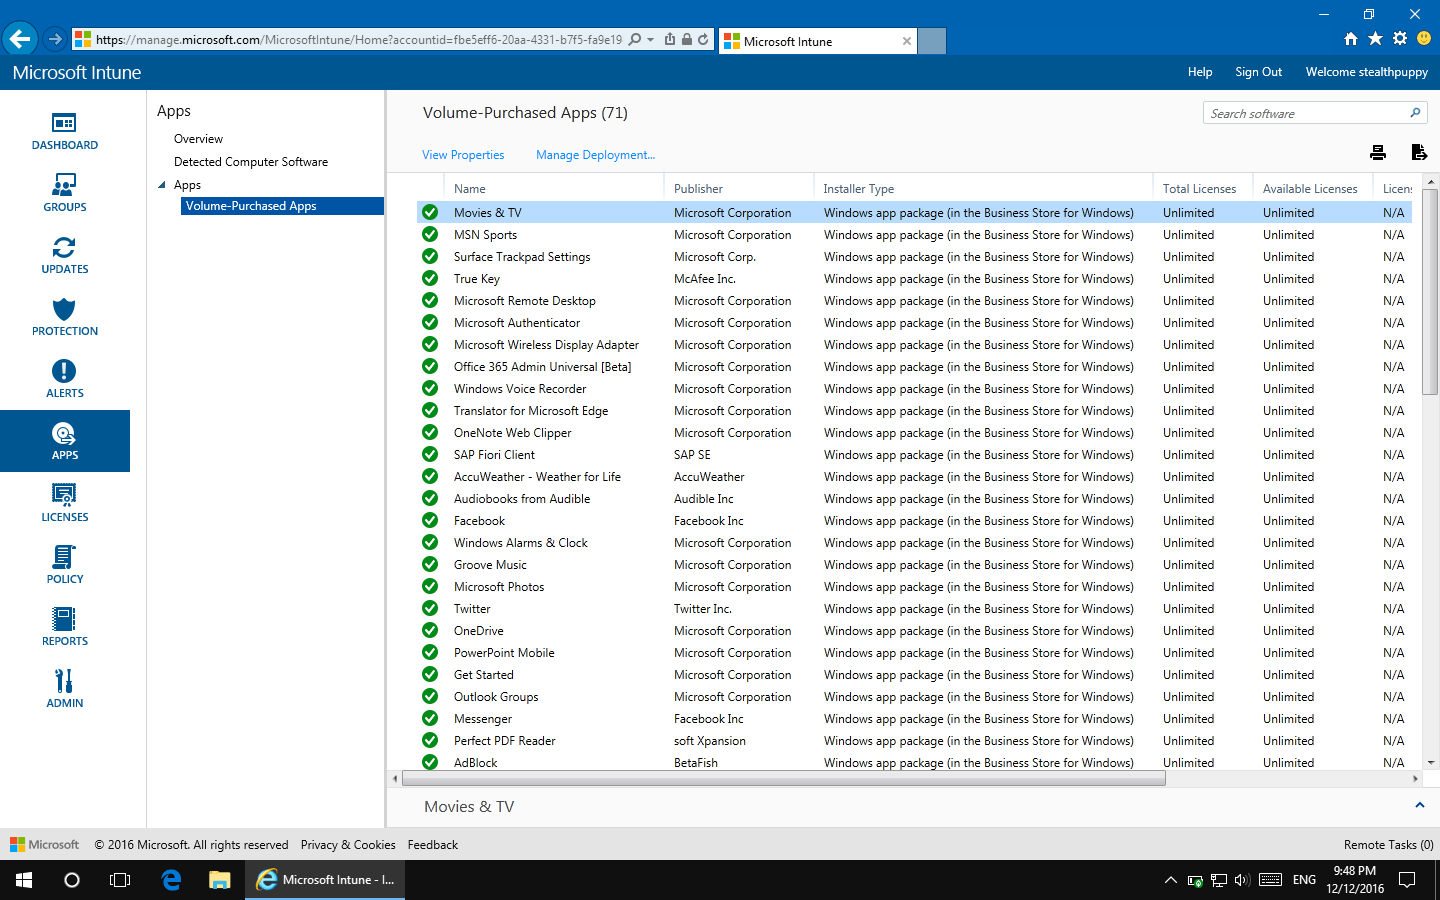Viewport: 1440px width, 900px height.
Task: Select the True Key app row
Action: click(914, 279)
